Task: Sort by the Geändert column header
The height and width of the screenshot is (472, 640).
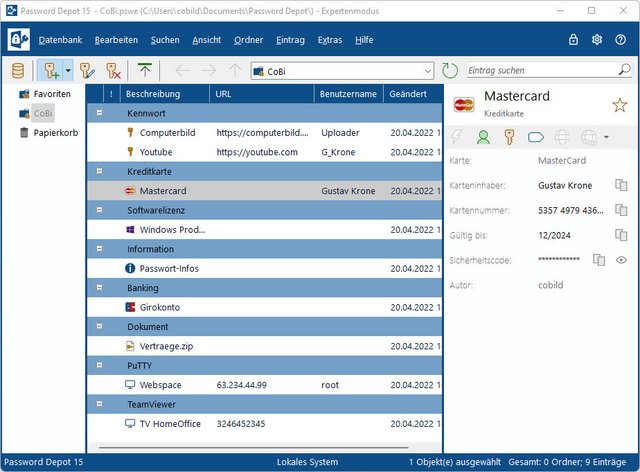Action: [413, 94]
